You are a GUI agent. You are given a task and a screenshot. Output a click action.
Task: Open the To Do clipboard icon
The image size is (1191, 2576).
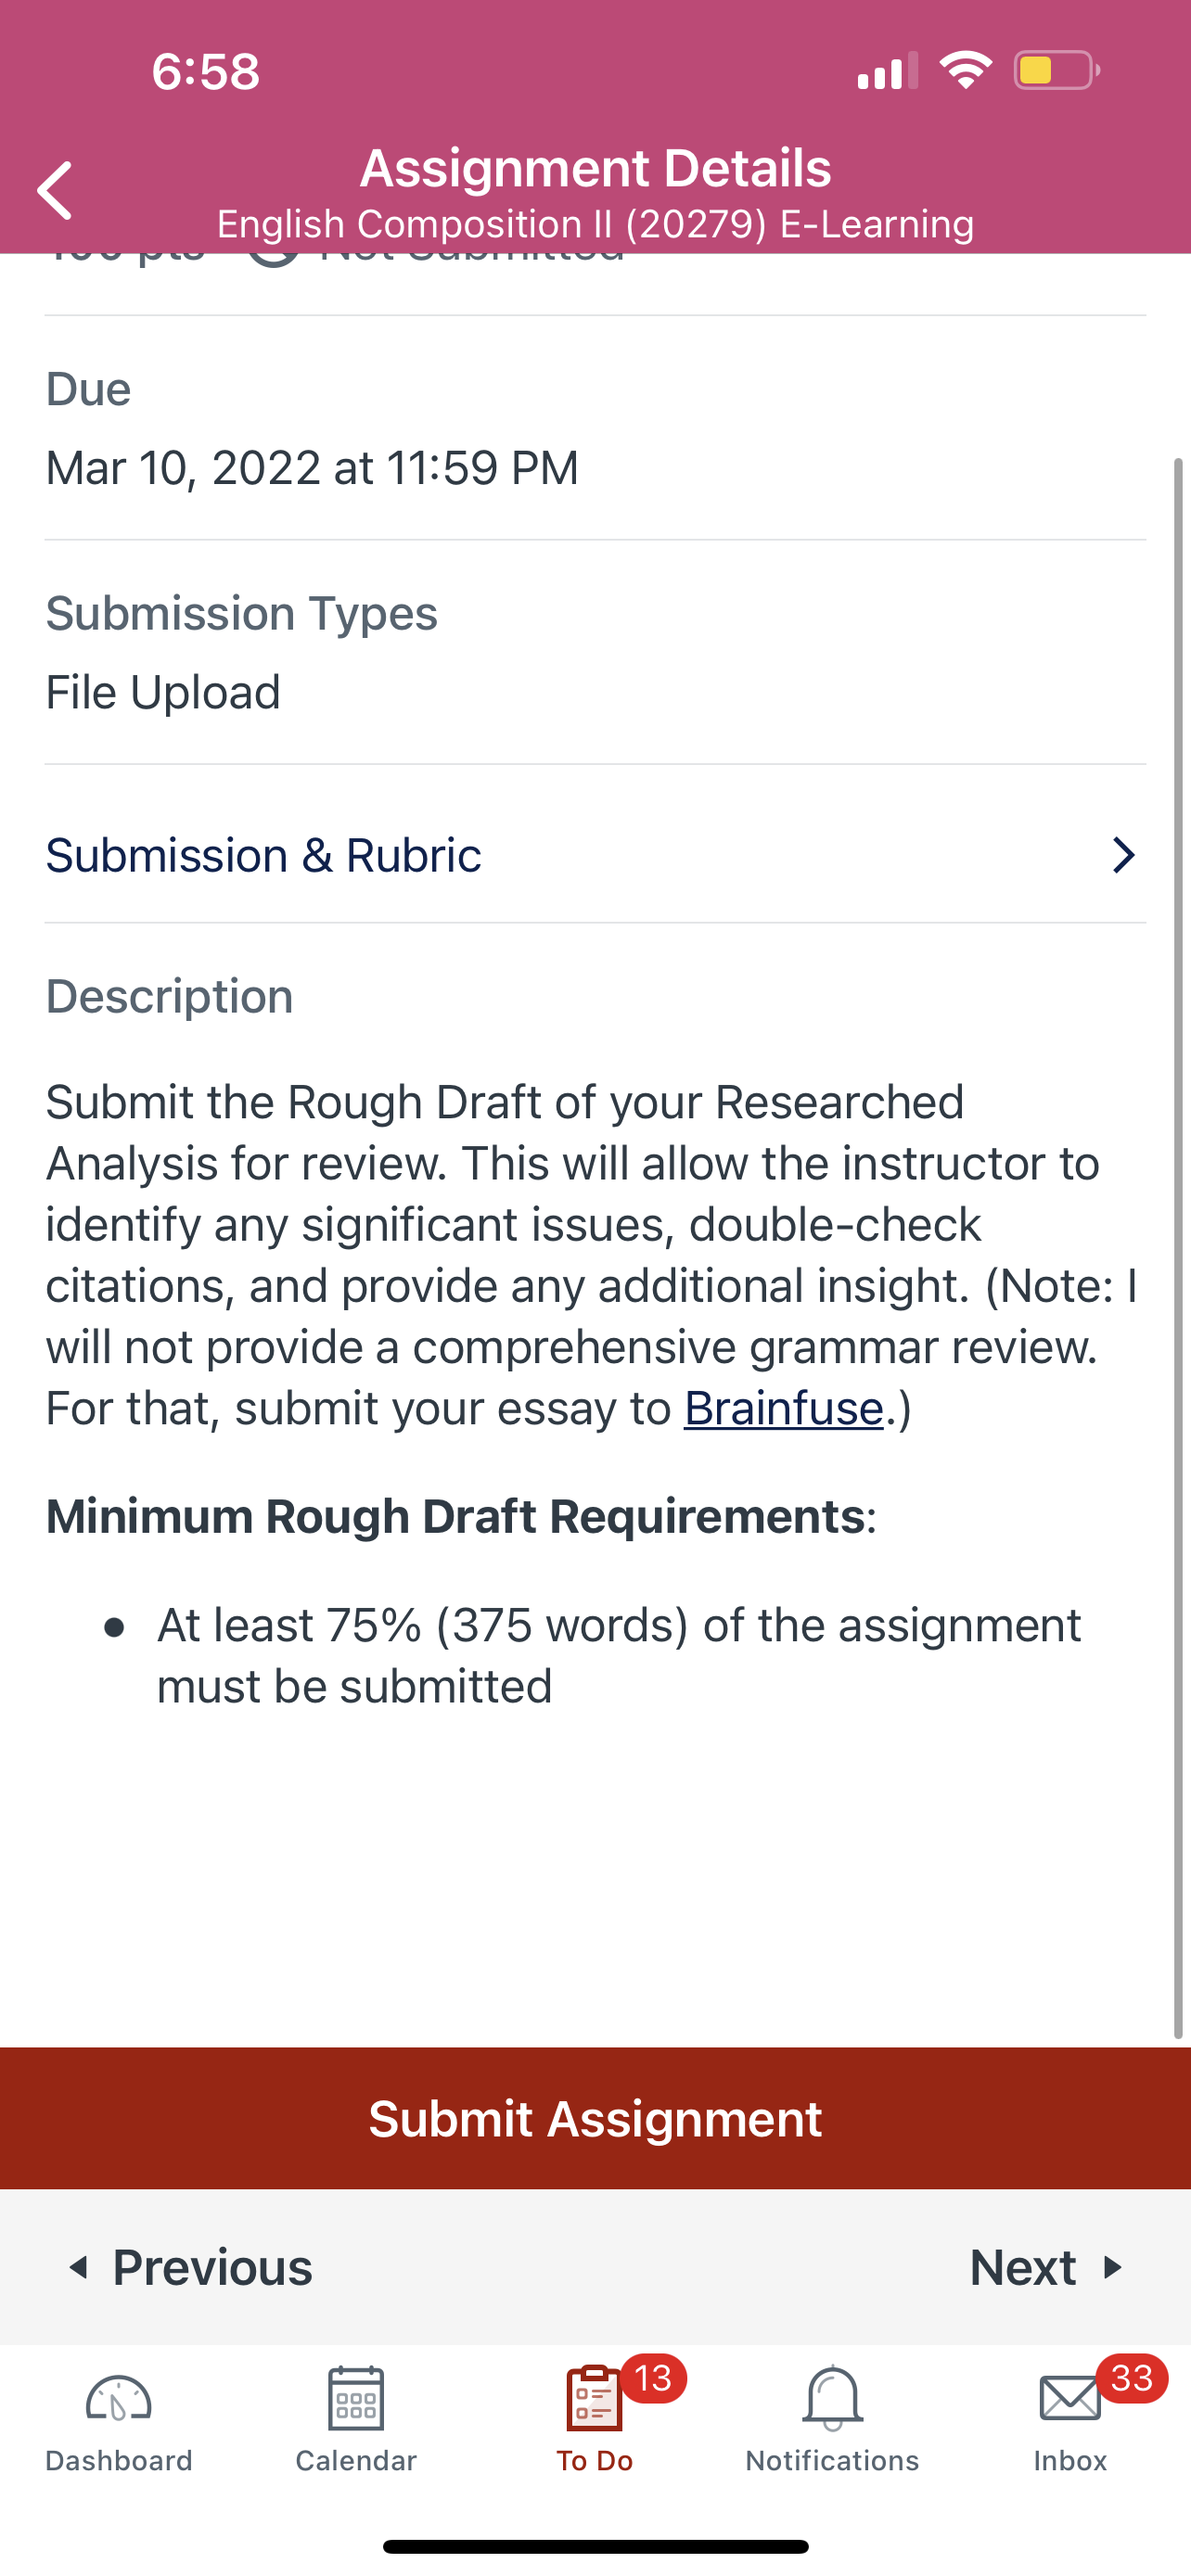(594, 2398)
